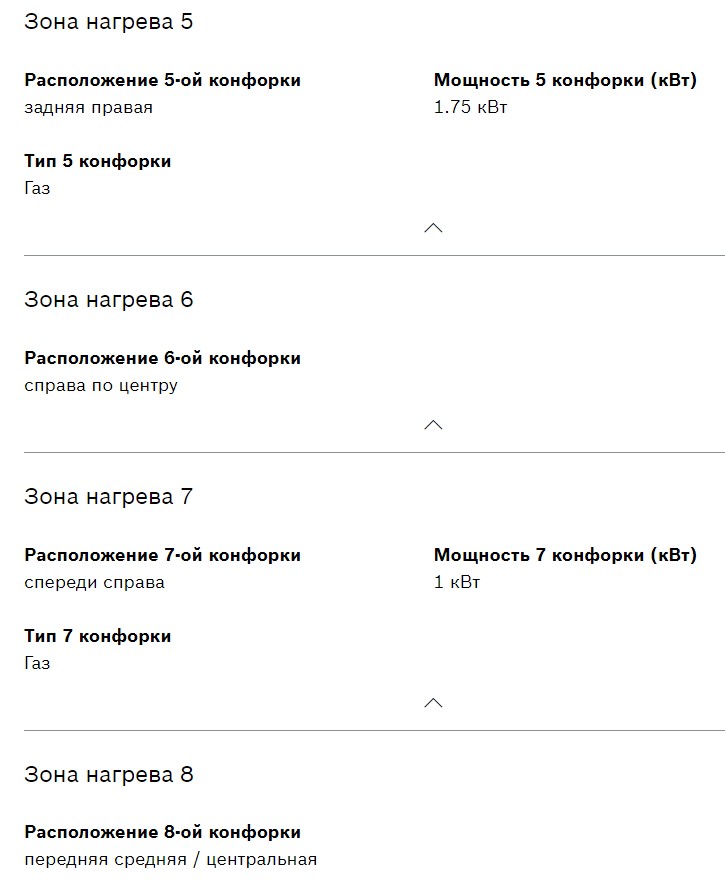This screenshot has width=725, height=893.
Task: Click the value задняя правая
Action: (89, 107)
